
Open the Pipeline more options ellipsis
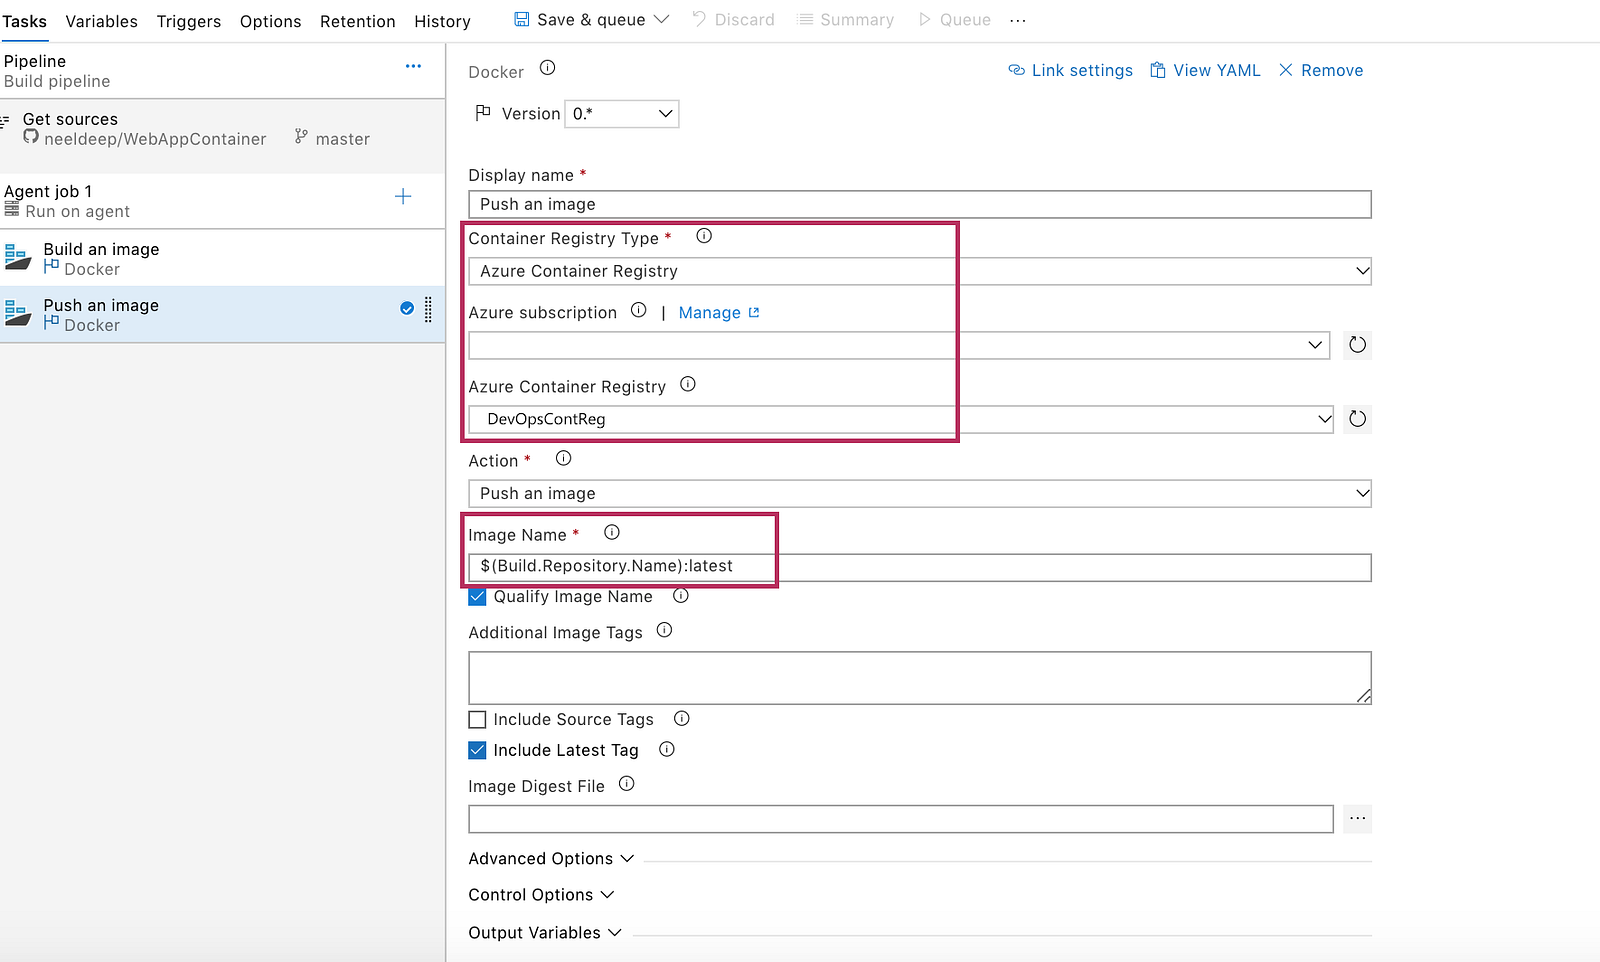[413, 66]
